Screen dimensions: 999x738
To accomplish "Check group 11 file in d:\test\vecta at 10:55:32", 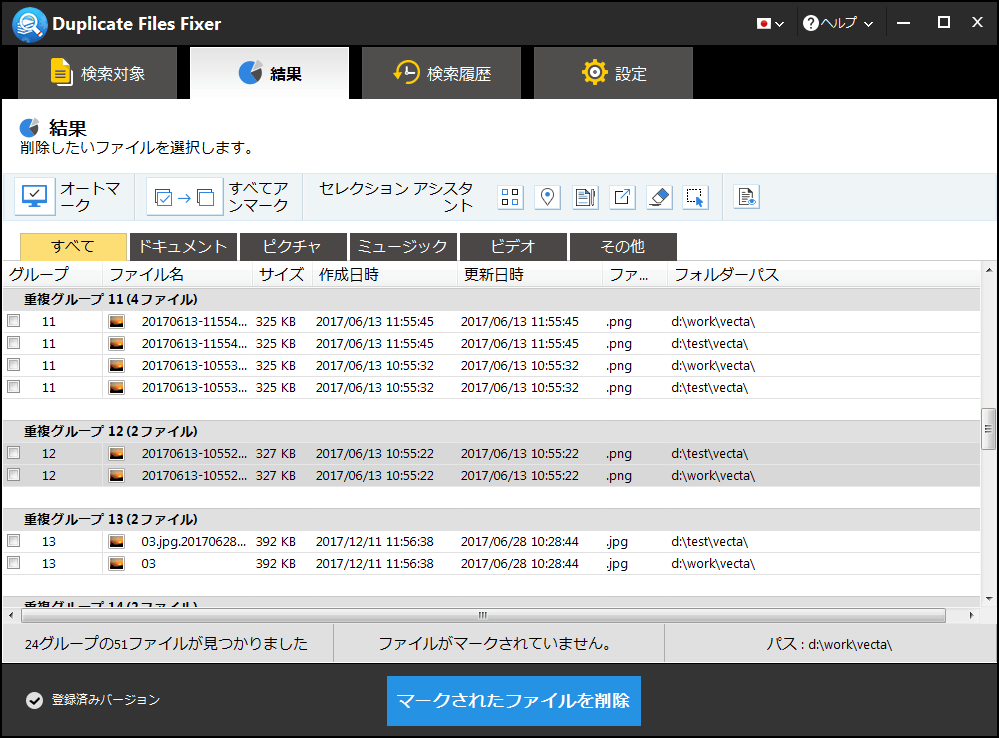I will coord(13,387).
